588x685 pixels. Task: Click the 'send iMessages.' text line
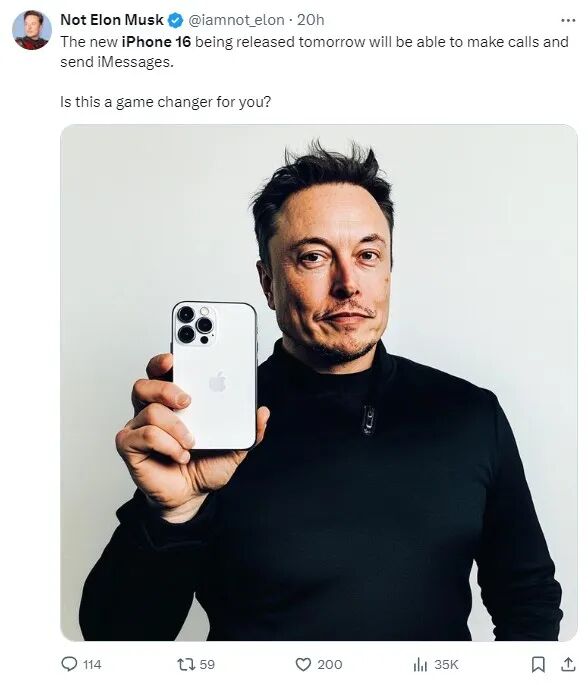coord(117,62)
